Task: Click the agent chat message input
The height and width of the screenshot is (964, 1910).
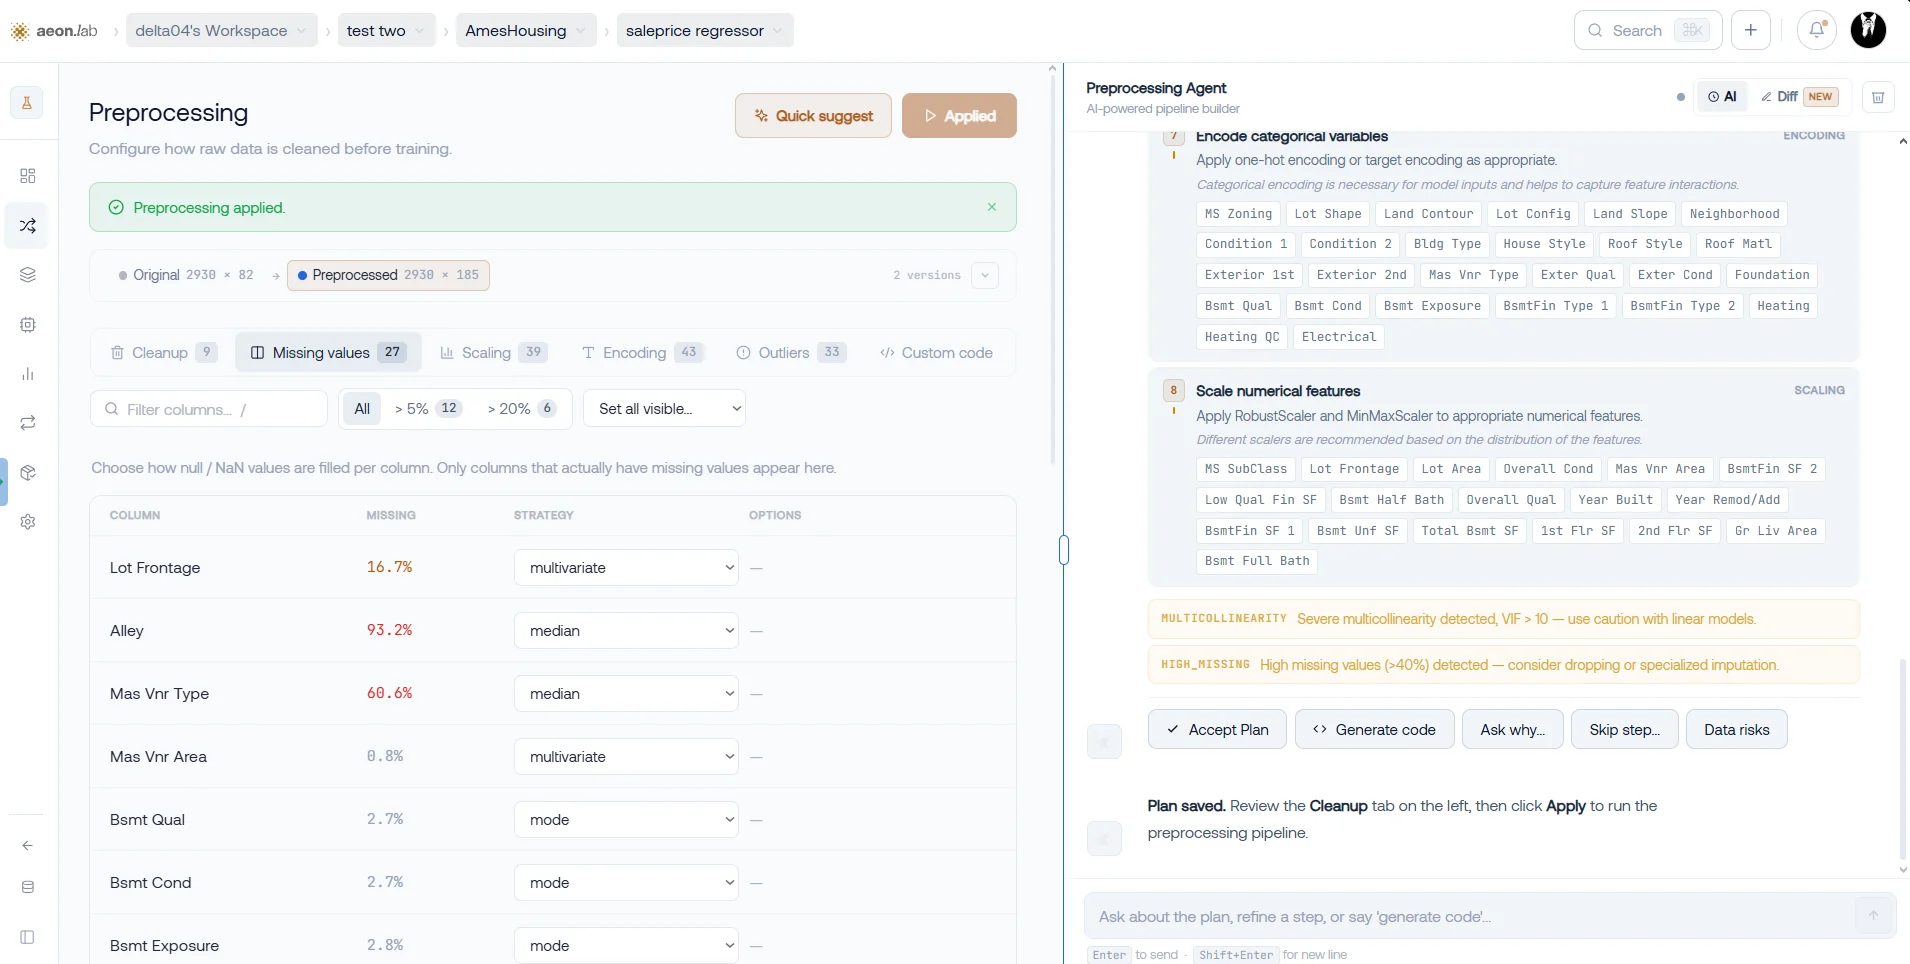Action: click(x=1470, y=916)
